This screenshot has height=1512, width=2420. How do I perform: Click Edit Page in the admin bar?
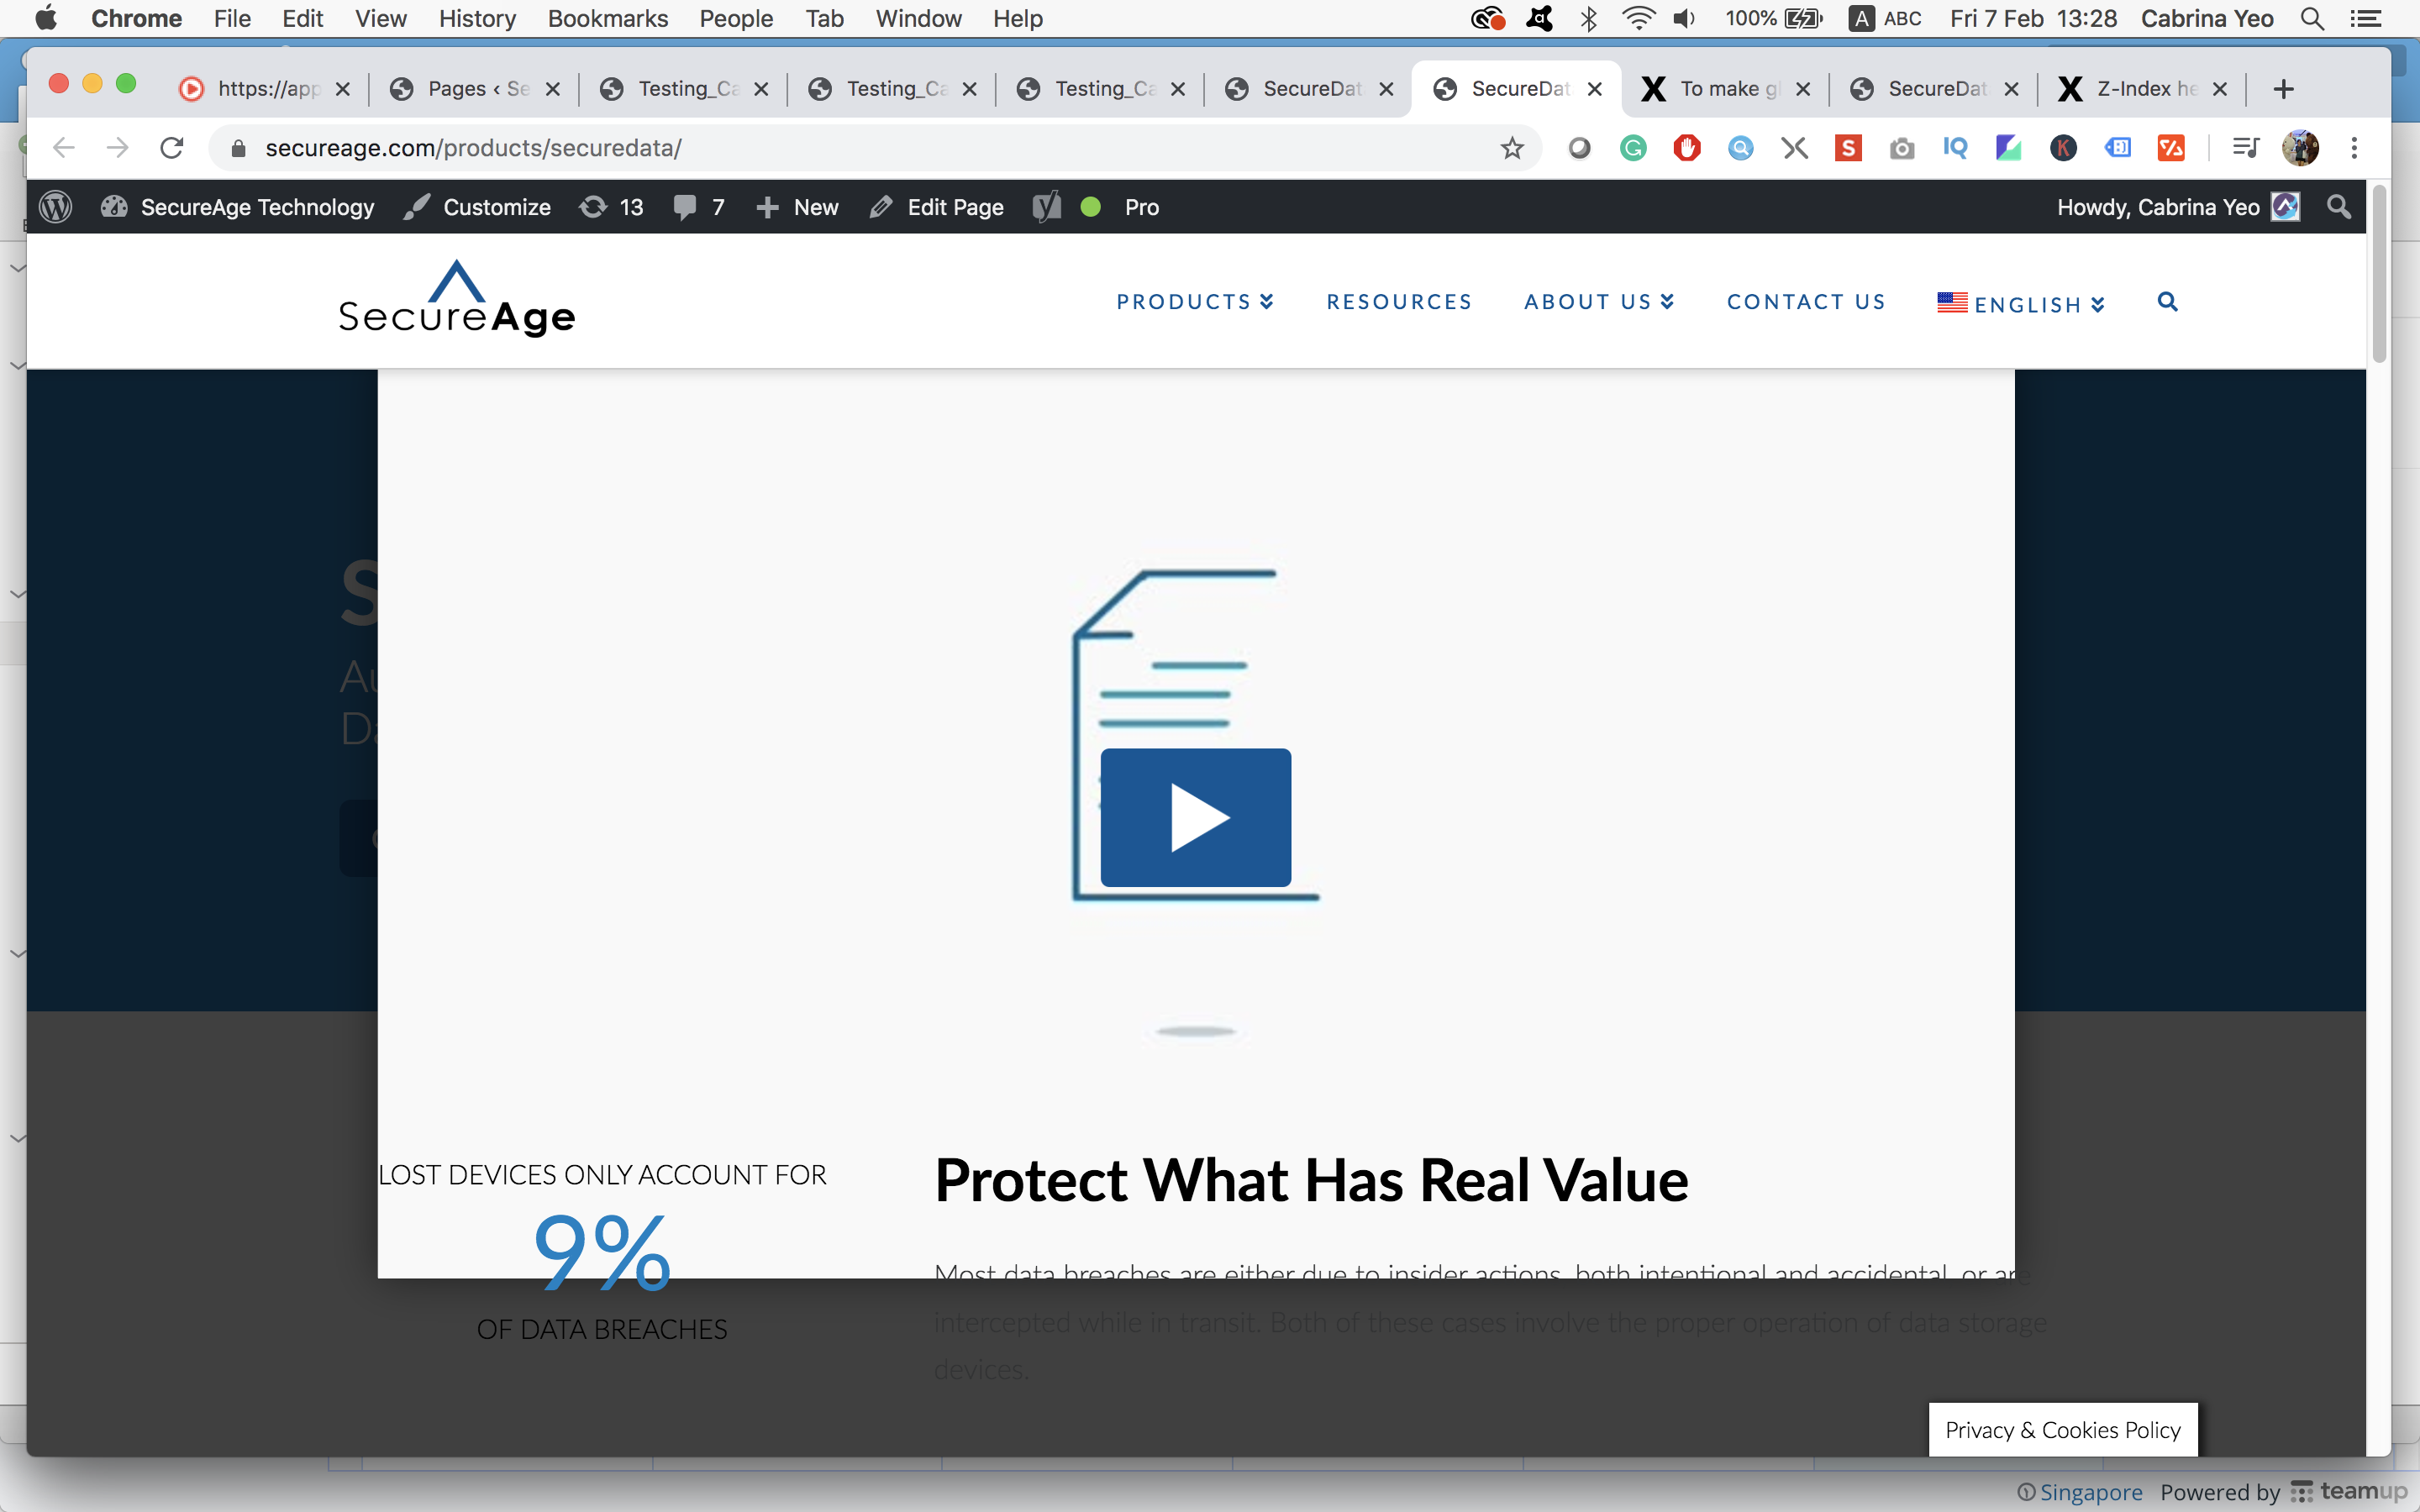click(x=936, y=207)
